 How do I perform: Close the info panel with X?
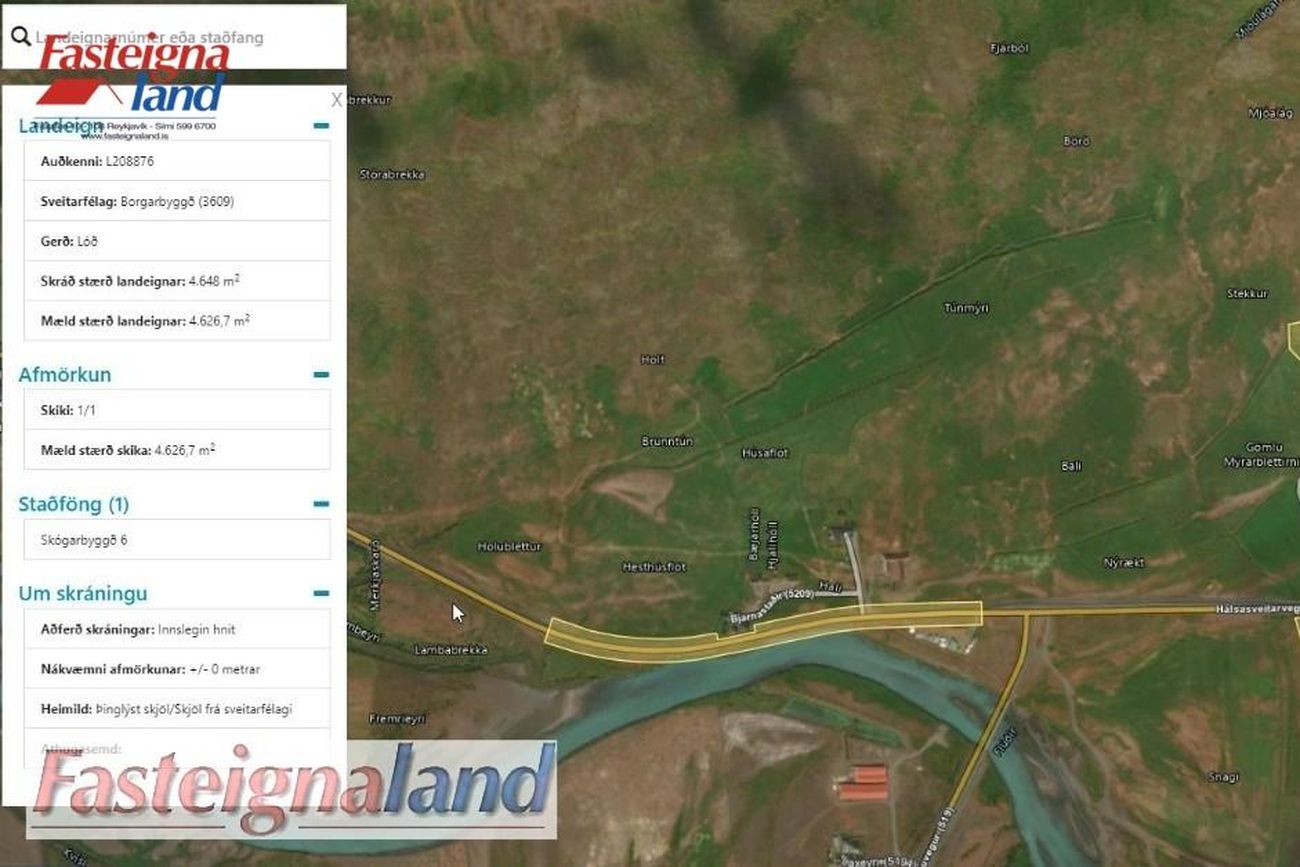pyautogui.click(x=336, y=100)
